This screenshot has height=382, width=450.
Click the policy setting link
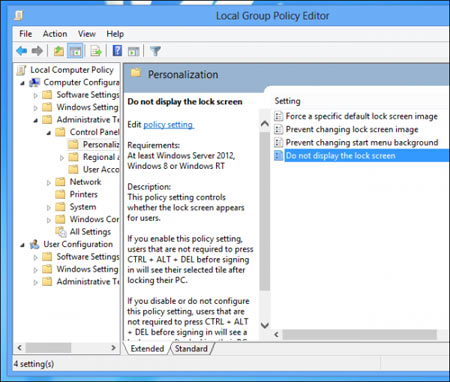pos(168,125)
